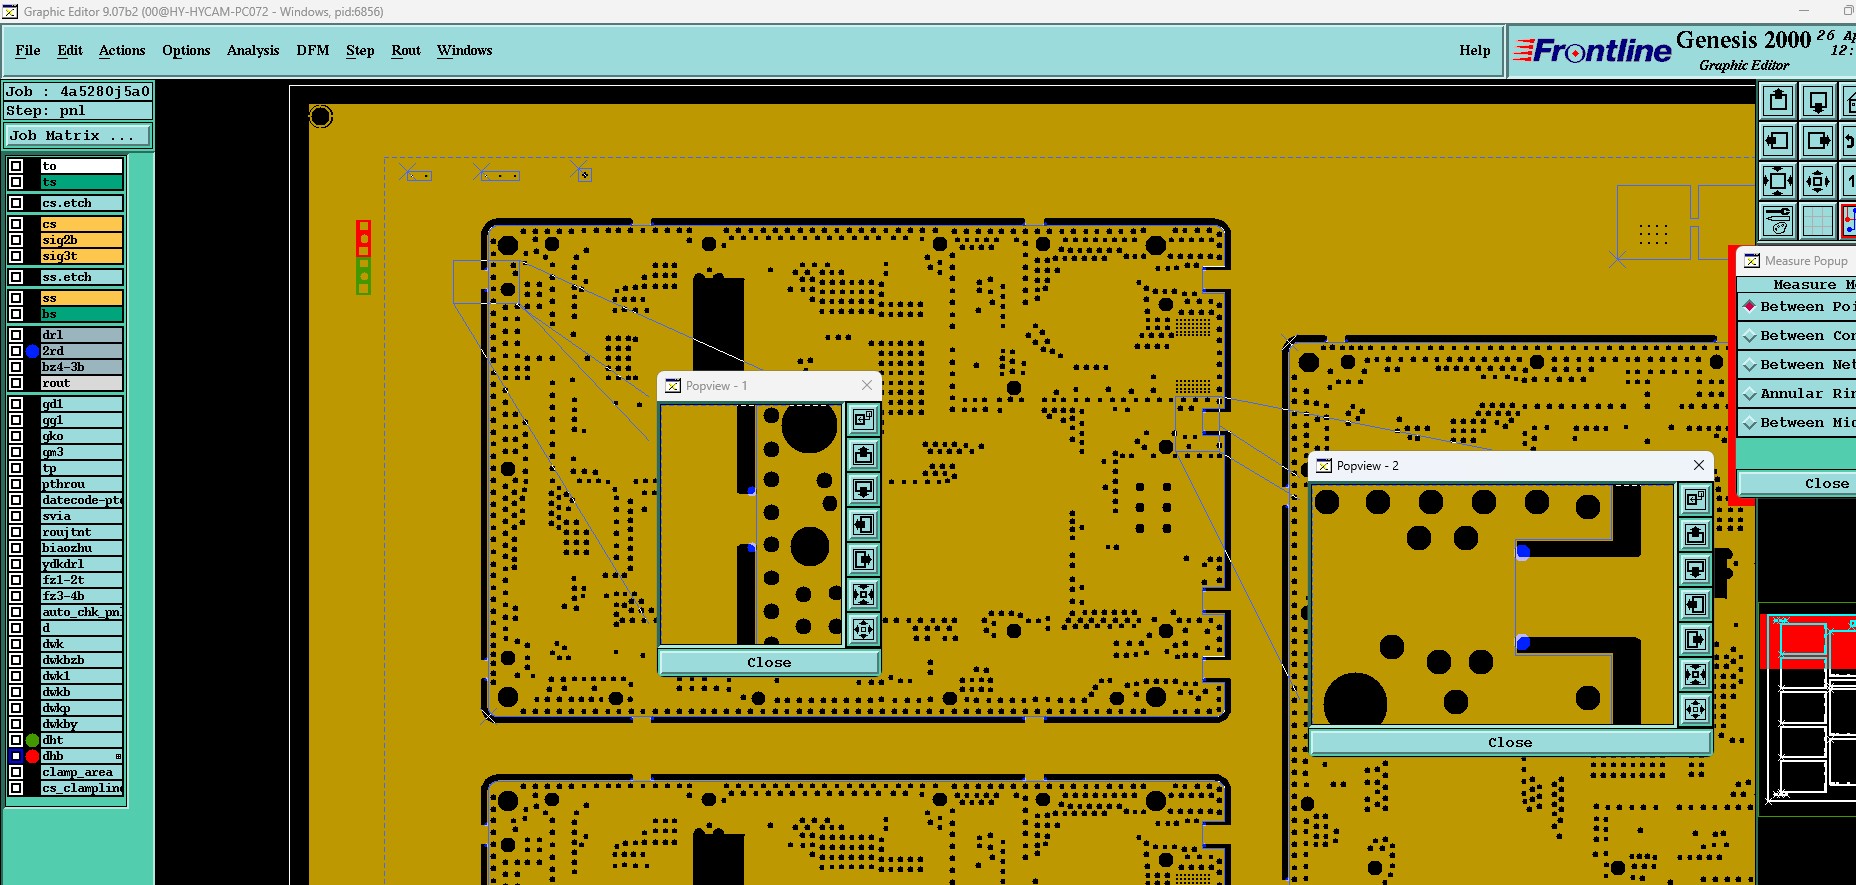Open the DFM menu
This screenshot has width=1856, height=885.
click(x=313, y=50)
